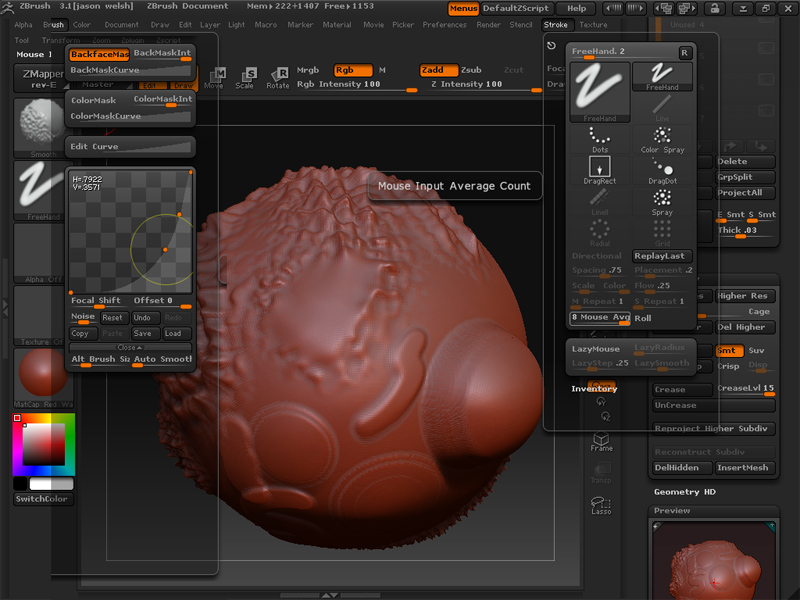The height and width of the screenshot is (600, 800).
Task: Expand the ColorMaskCurve editor
Action: pos(131,116)
